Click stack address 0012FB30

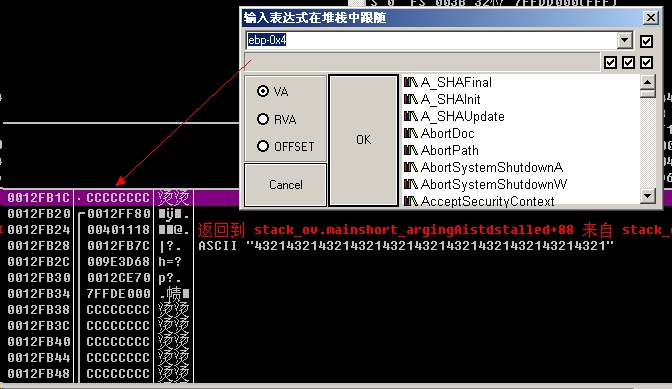pyautogui.click(x=38, y=278)
